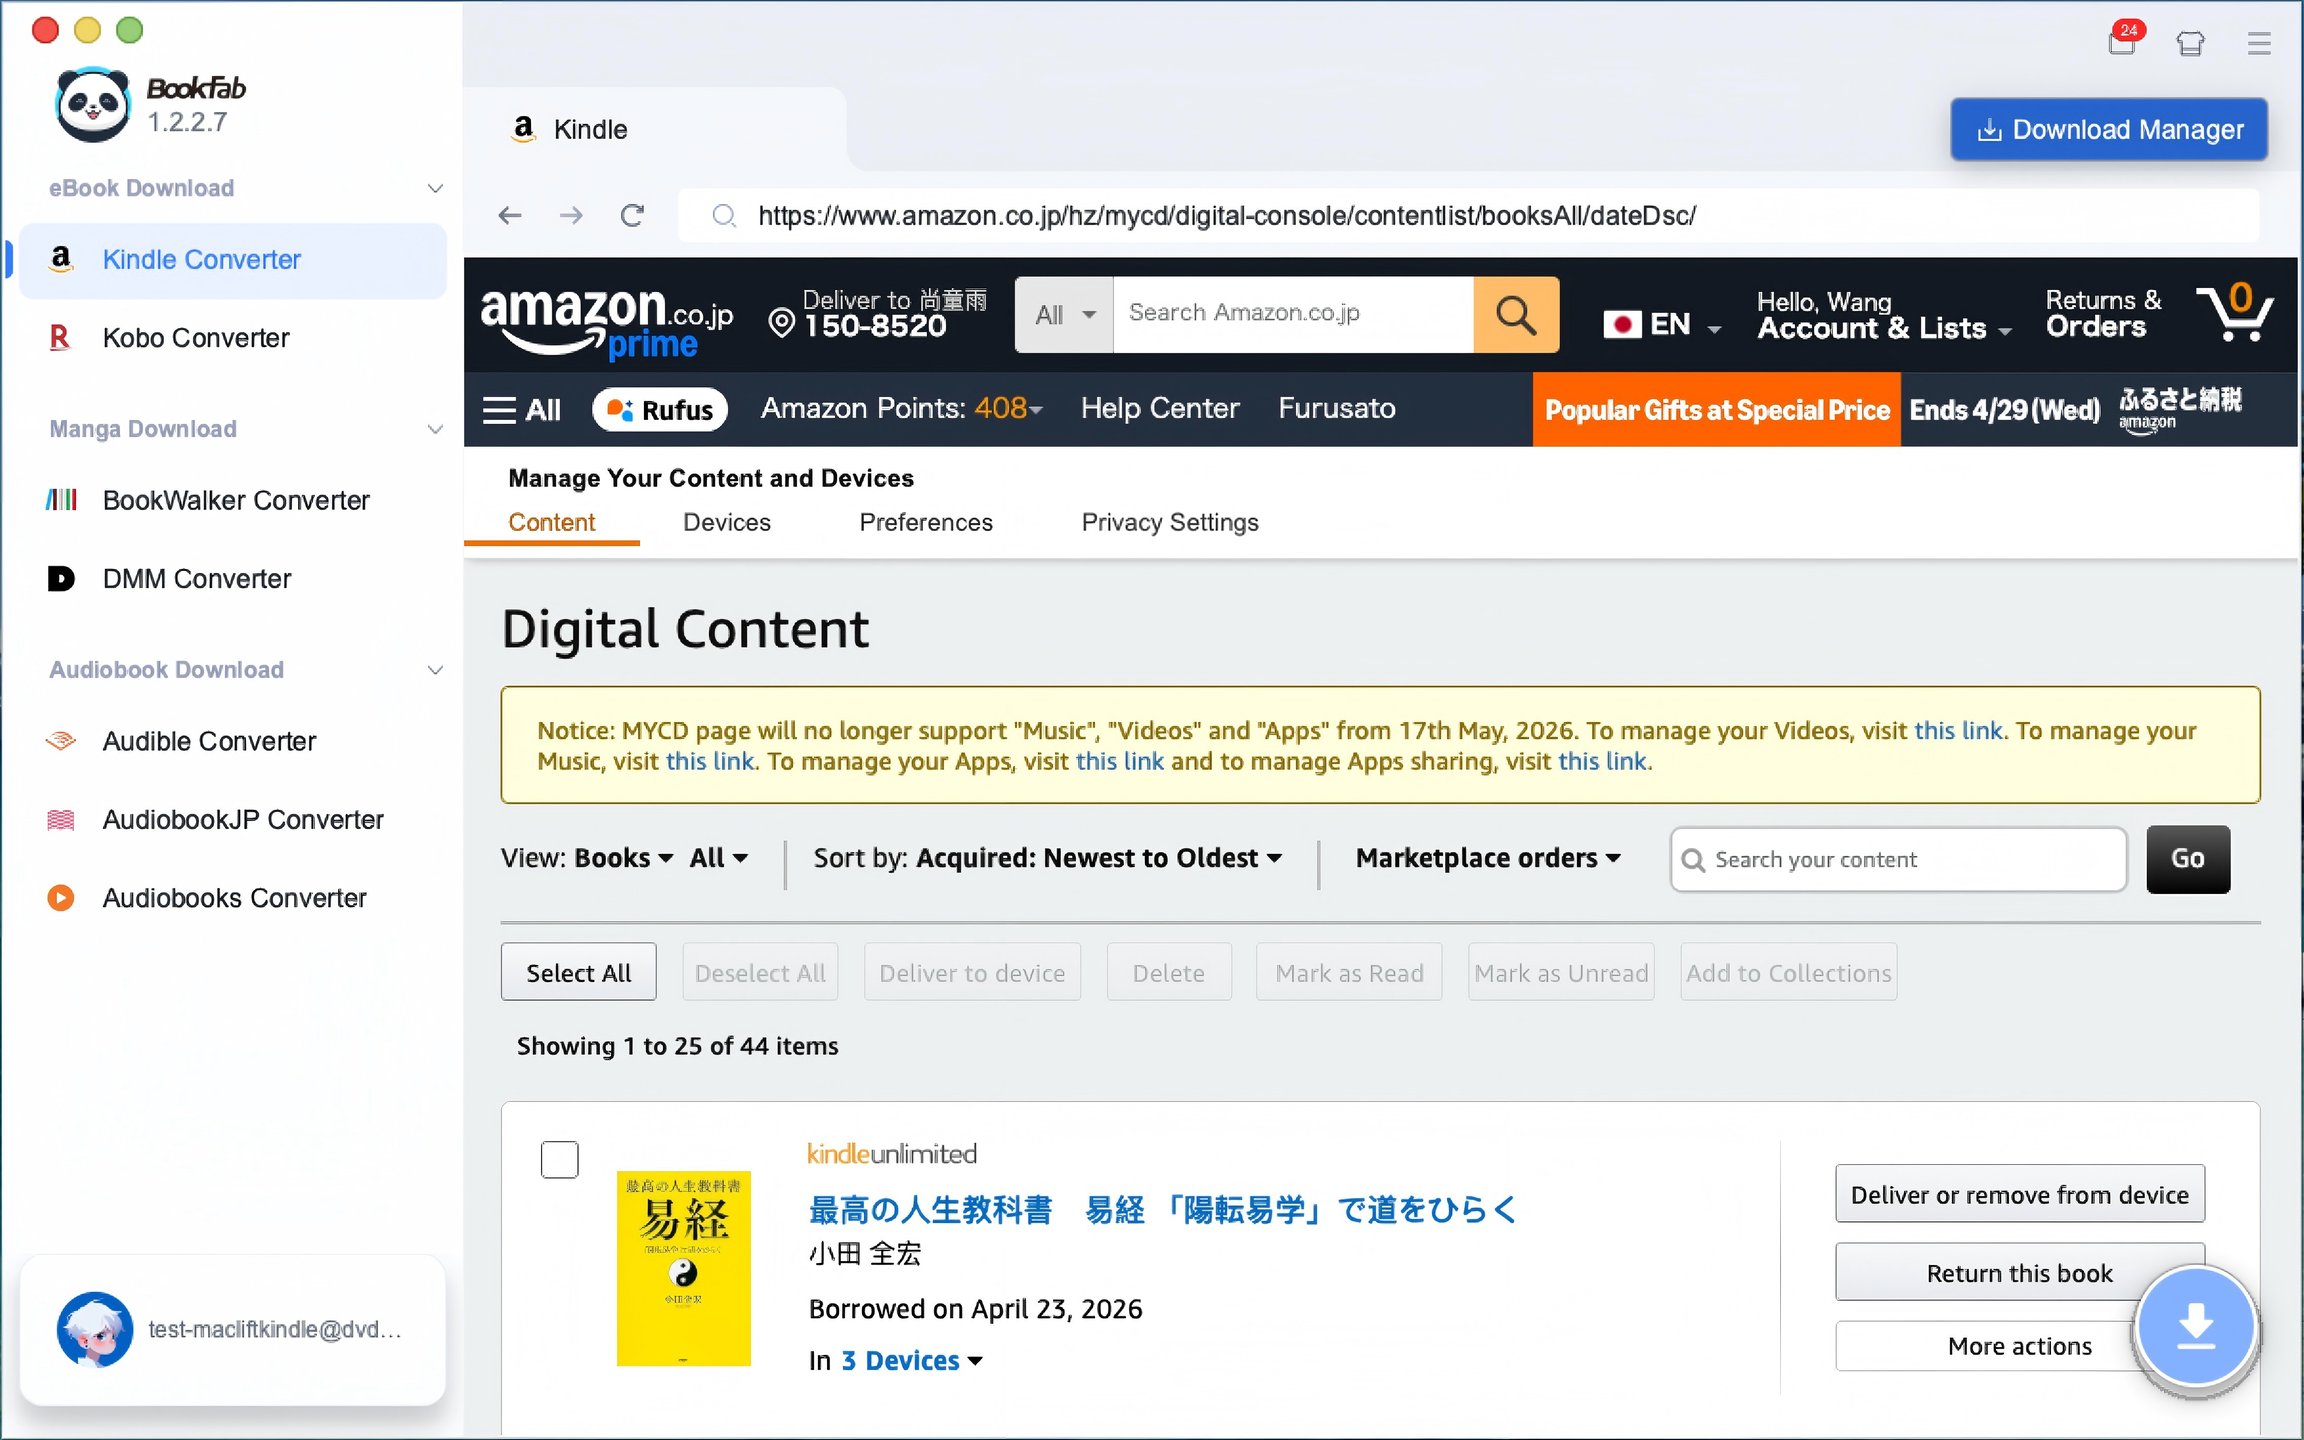Open the Furusato nav item
Screen dimensions: 2304x1440
[x=1337, y=408]
